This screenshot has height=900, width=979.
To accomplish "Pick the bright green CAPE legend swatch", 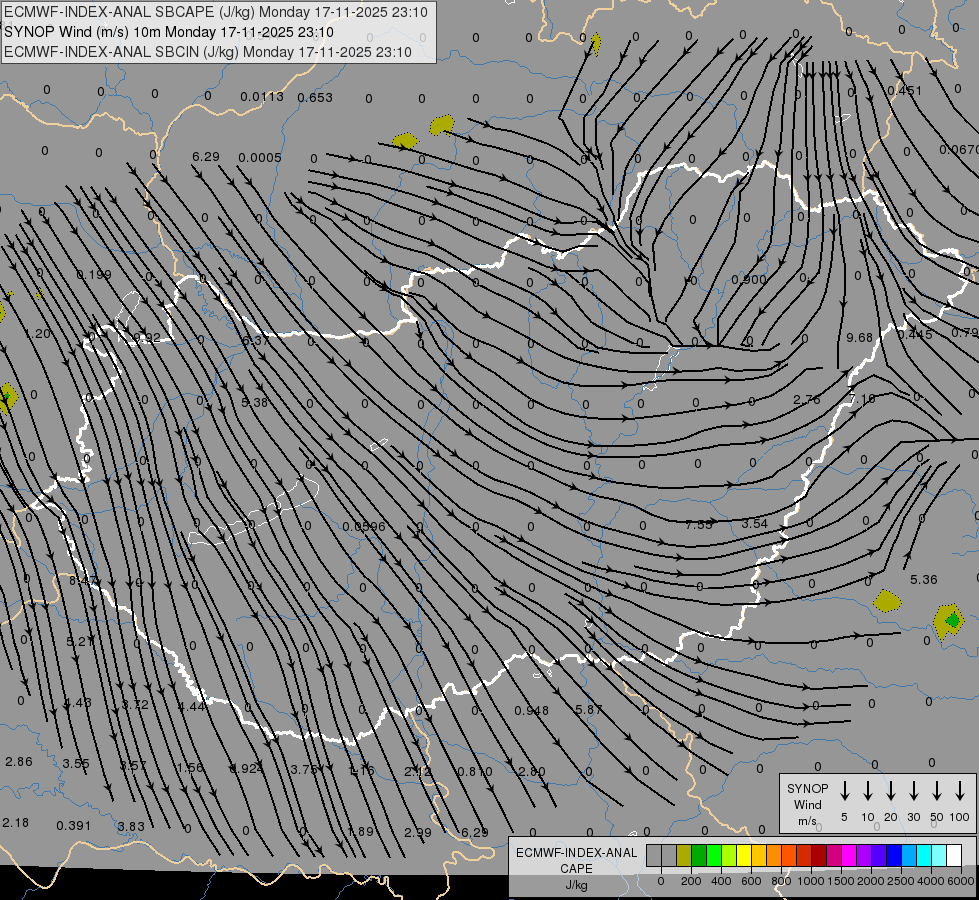I will 714,855.
